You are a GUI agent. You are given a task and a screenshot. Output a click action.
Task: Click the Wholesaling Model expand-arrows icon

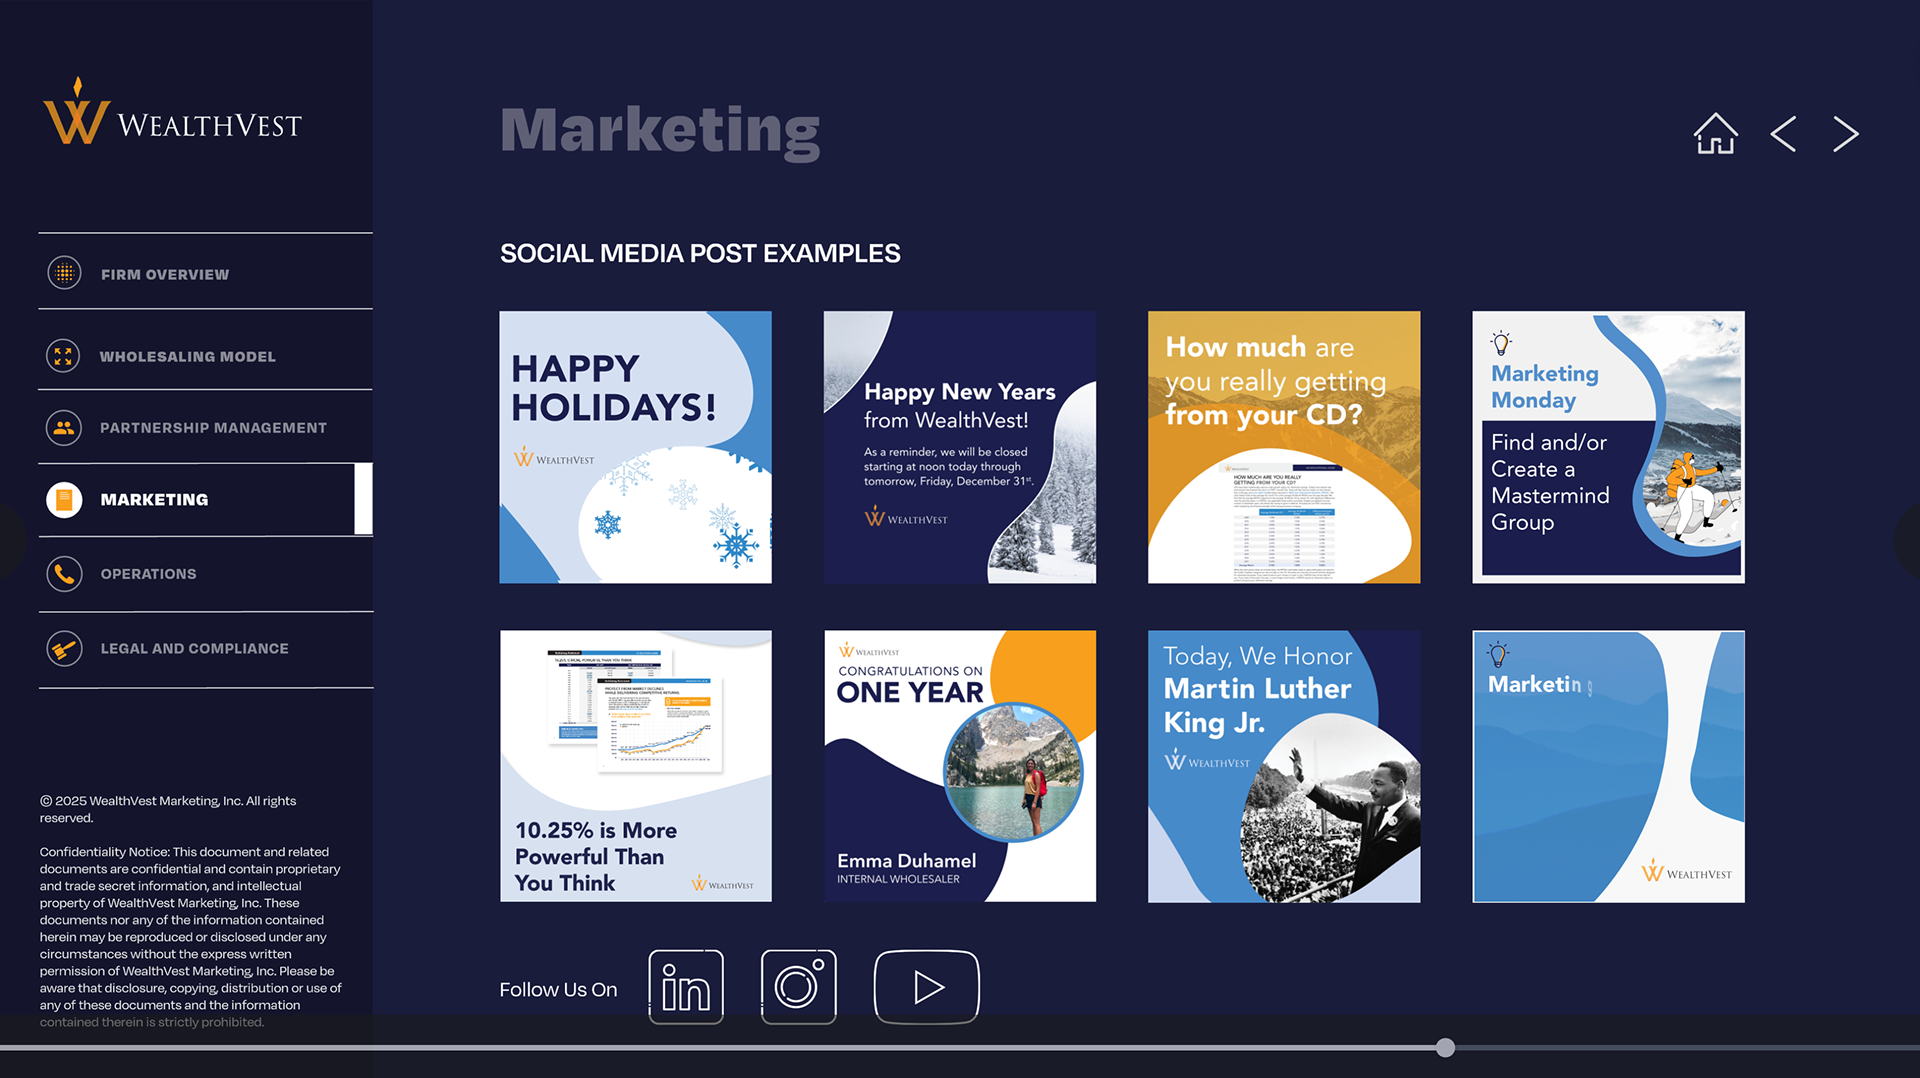coord(63,356)
